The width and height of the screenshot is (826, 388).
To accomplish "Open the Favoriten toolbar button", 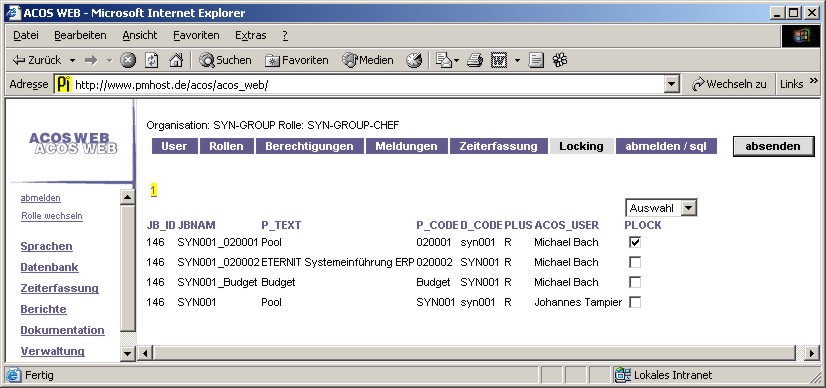I will click(297, 61).
